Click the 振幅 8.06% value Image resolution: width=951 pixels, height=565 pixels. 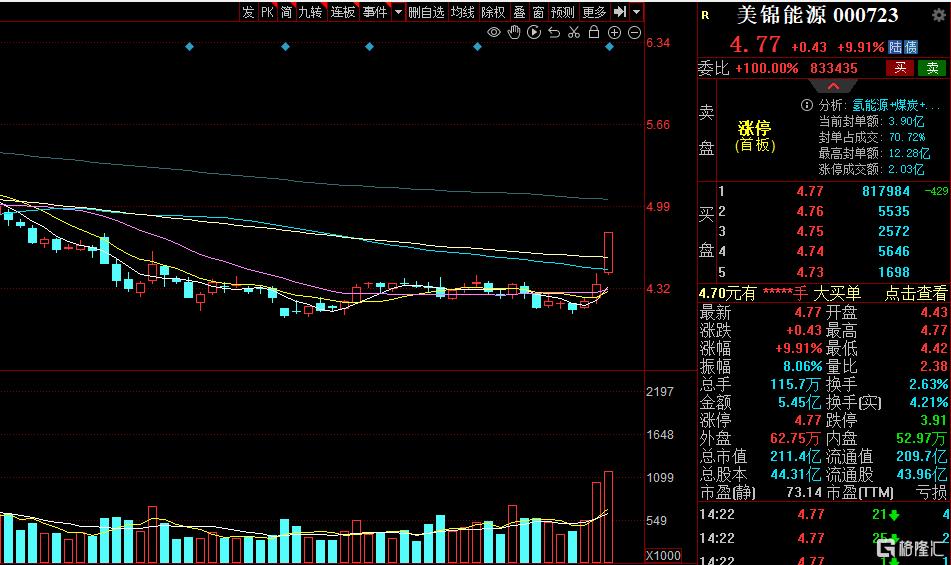pos(802,366)
